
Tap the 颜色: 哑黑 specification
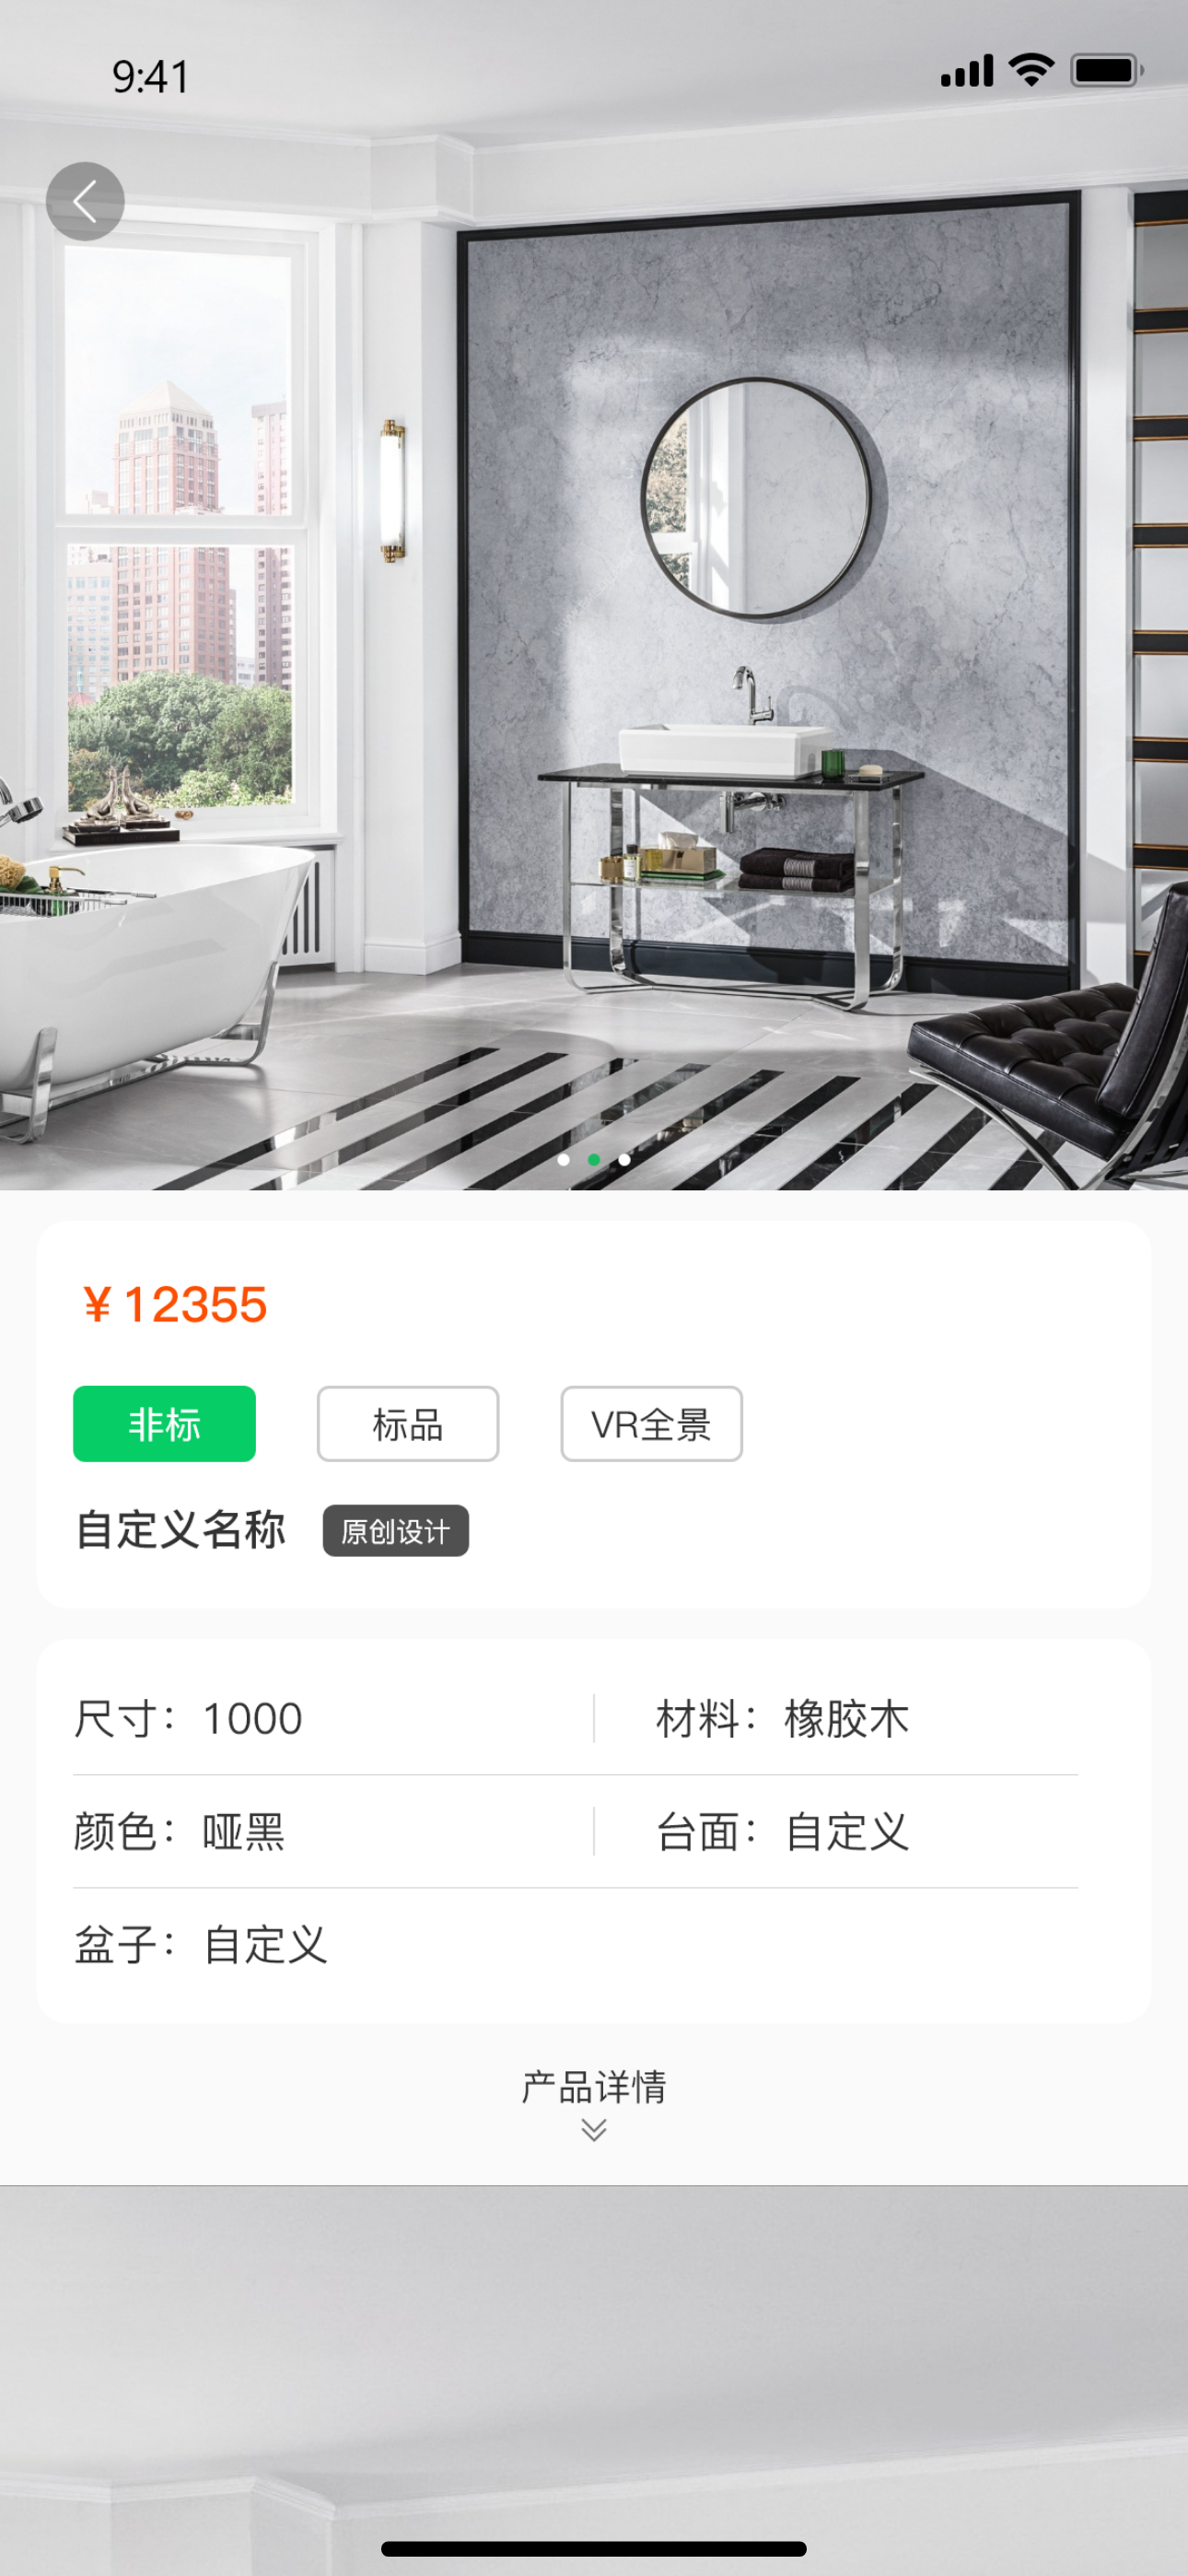180,1832
